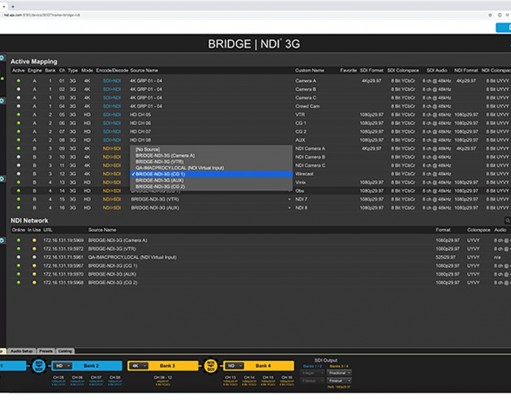Select the Bank 2 block
The image size is (511, 400).
click(86, 366)
